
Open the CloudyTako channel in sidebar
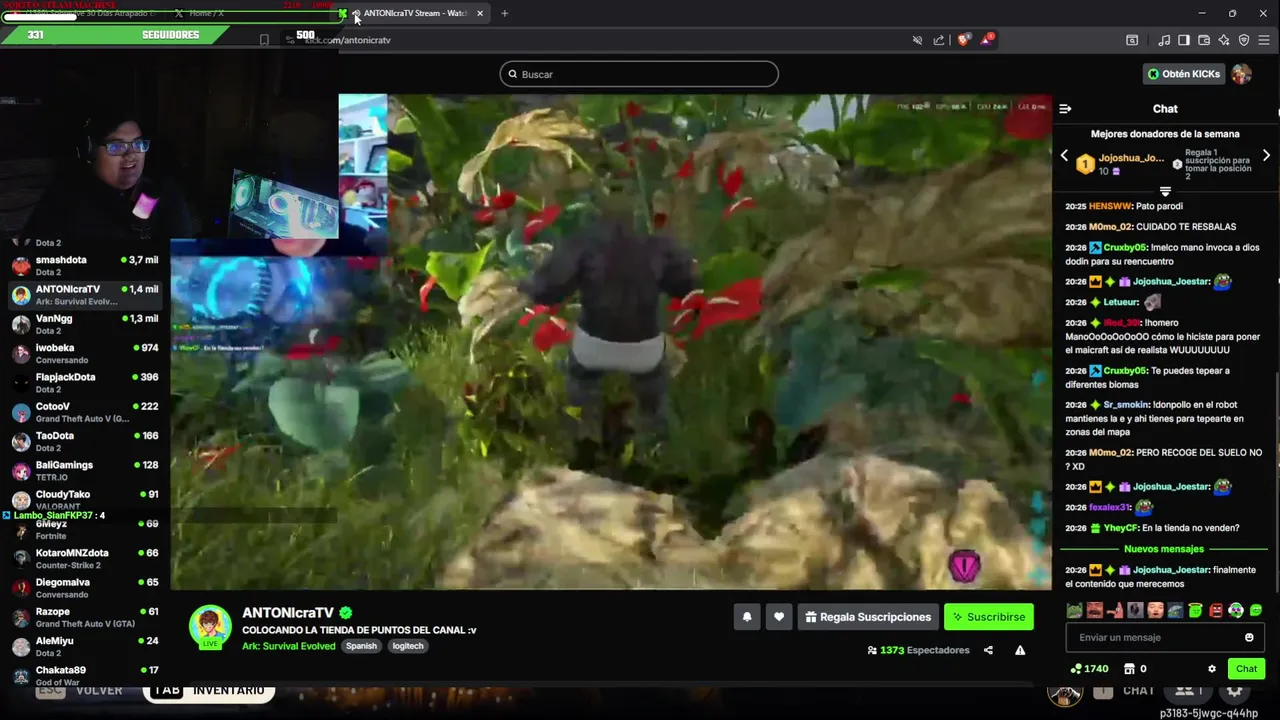tap(85, 499)
